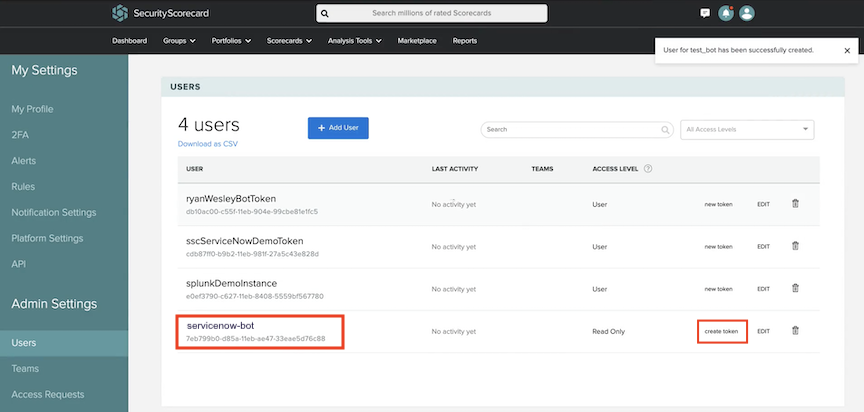This screenshot has height=412, width=864.
Task: Edit the sscServiceNowDemoToken user
Action: (x=763, y=247)
